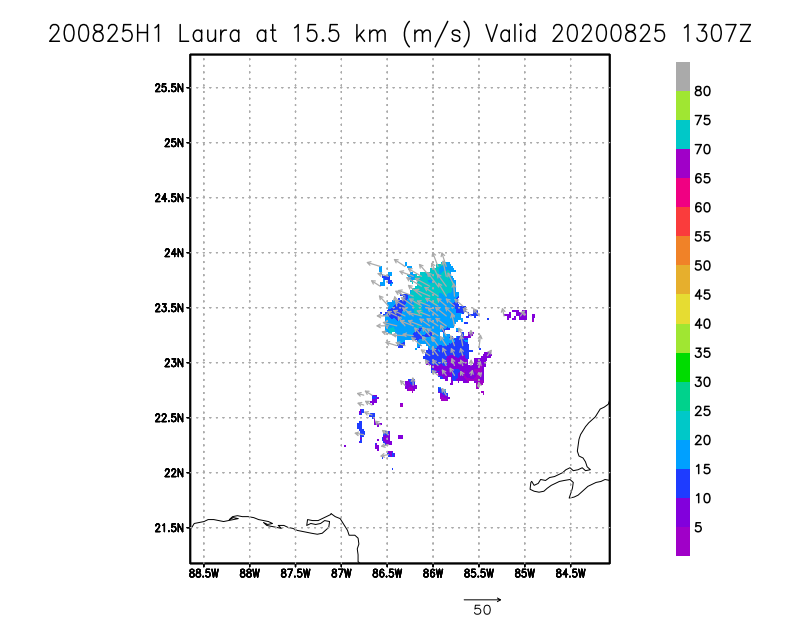Click the colorbar segment between 25 and 30

click(x=683, y=397)
